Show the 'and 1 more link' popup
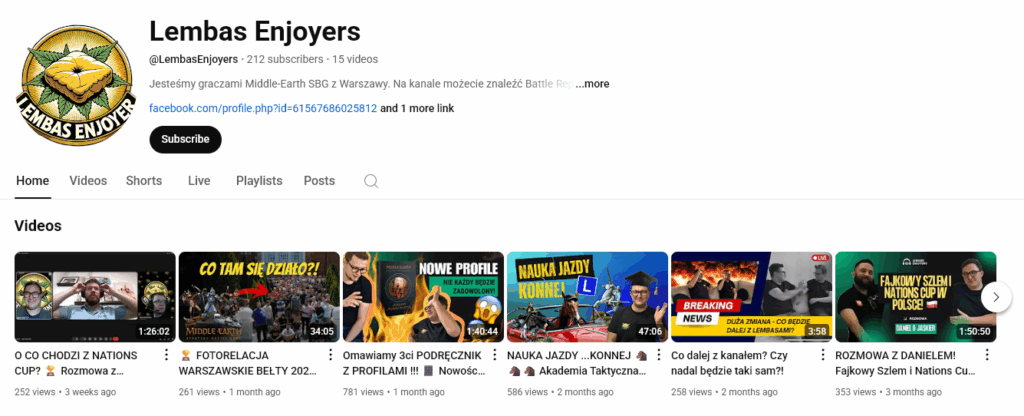Screen dimensions: 1024x416 coord(417,108)
